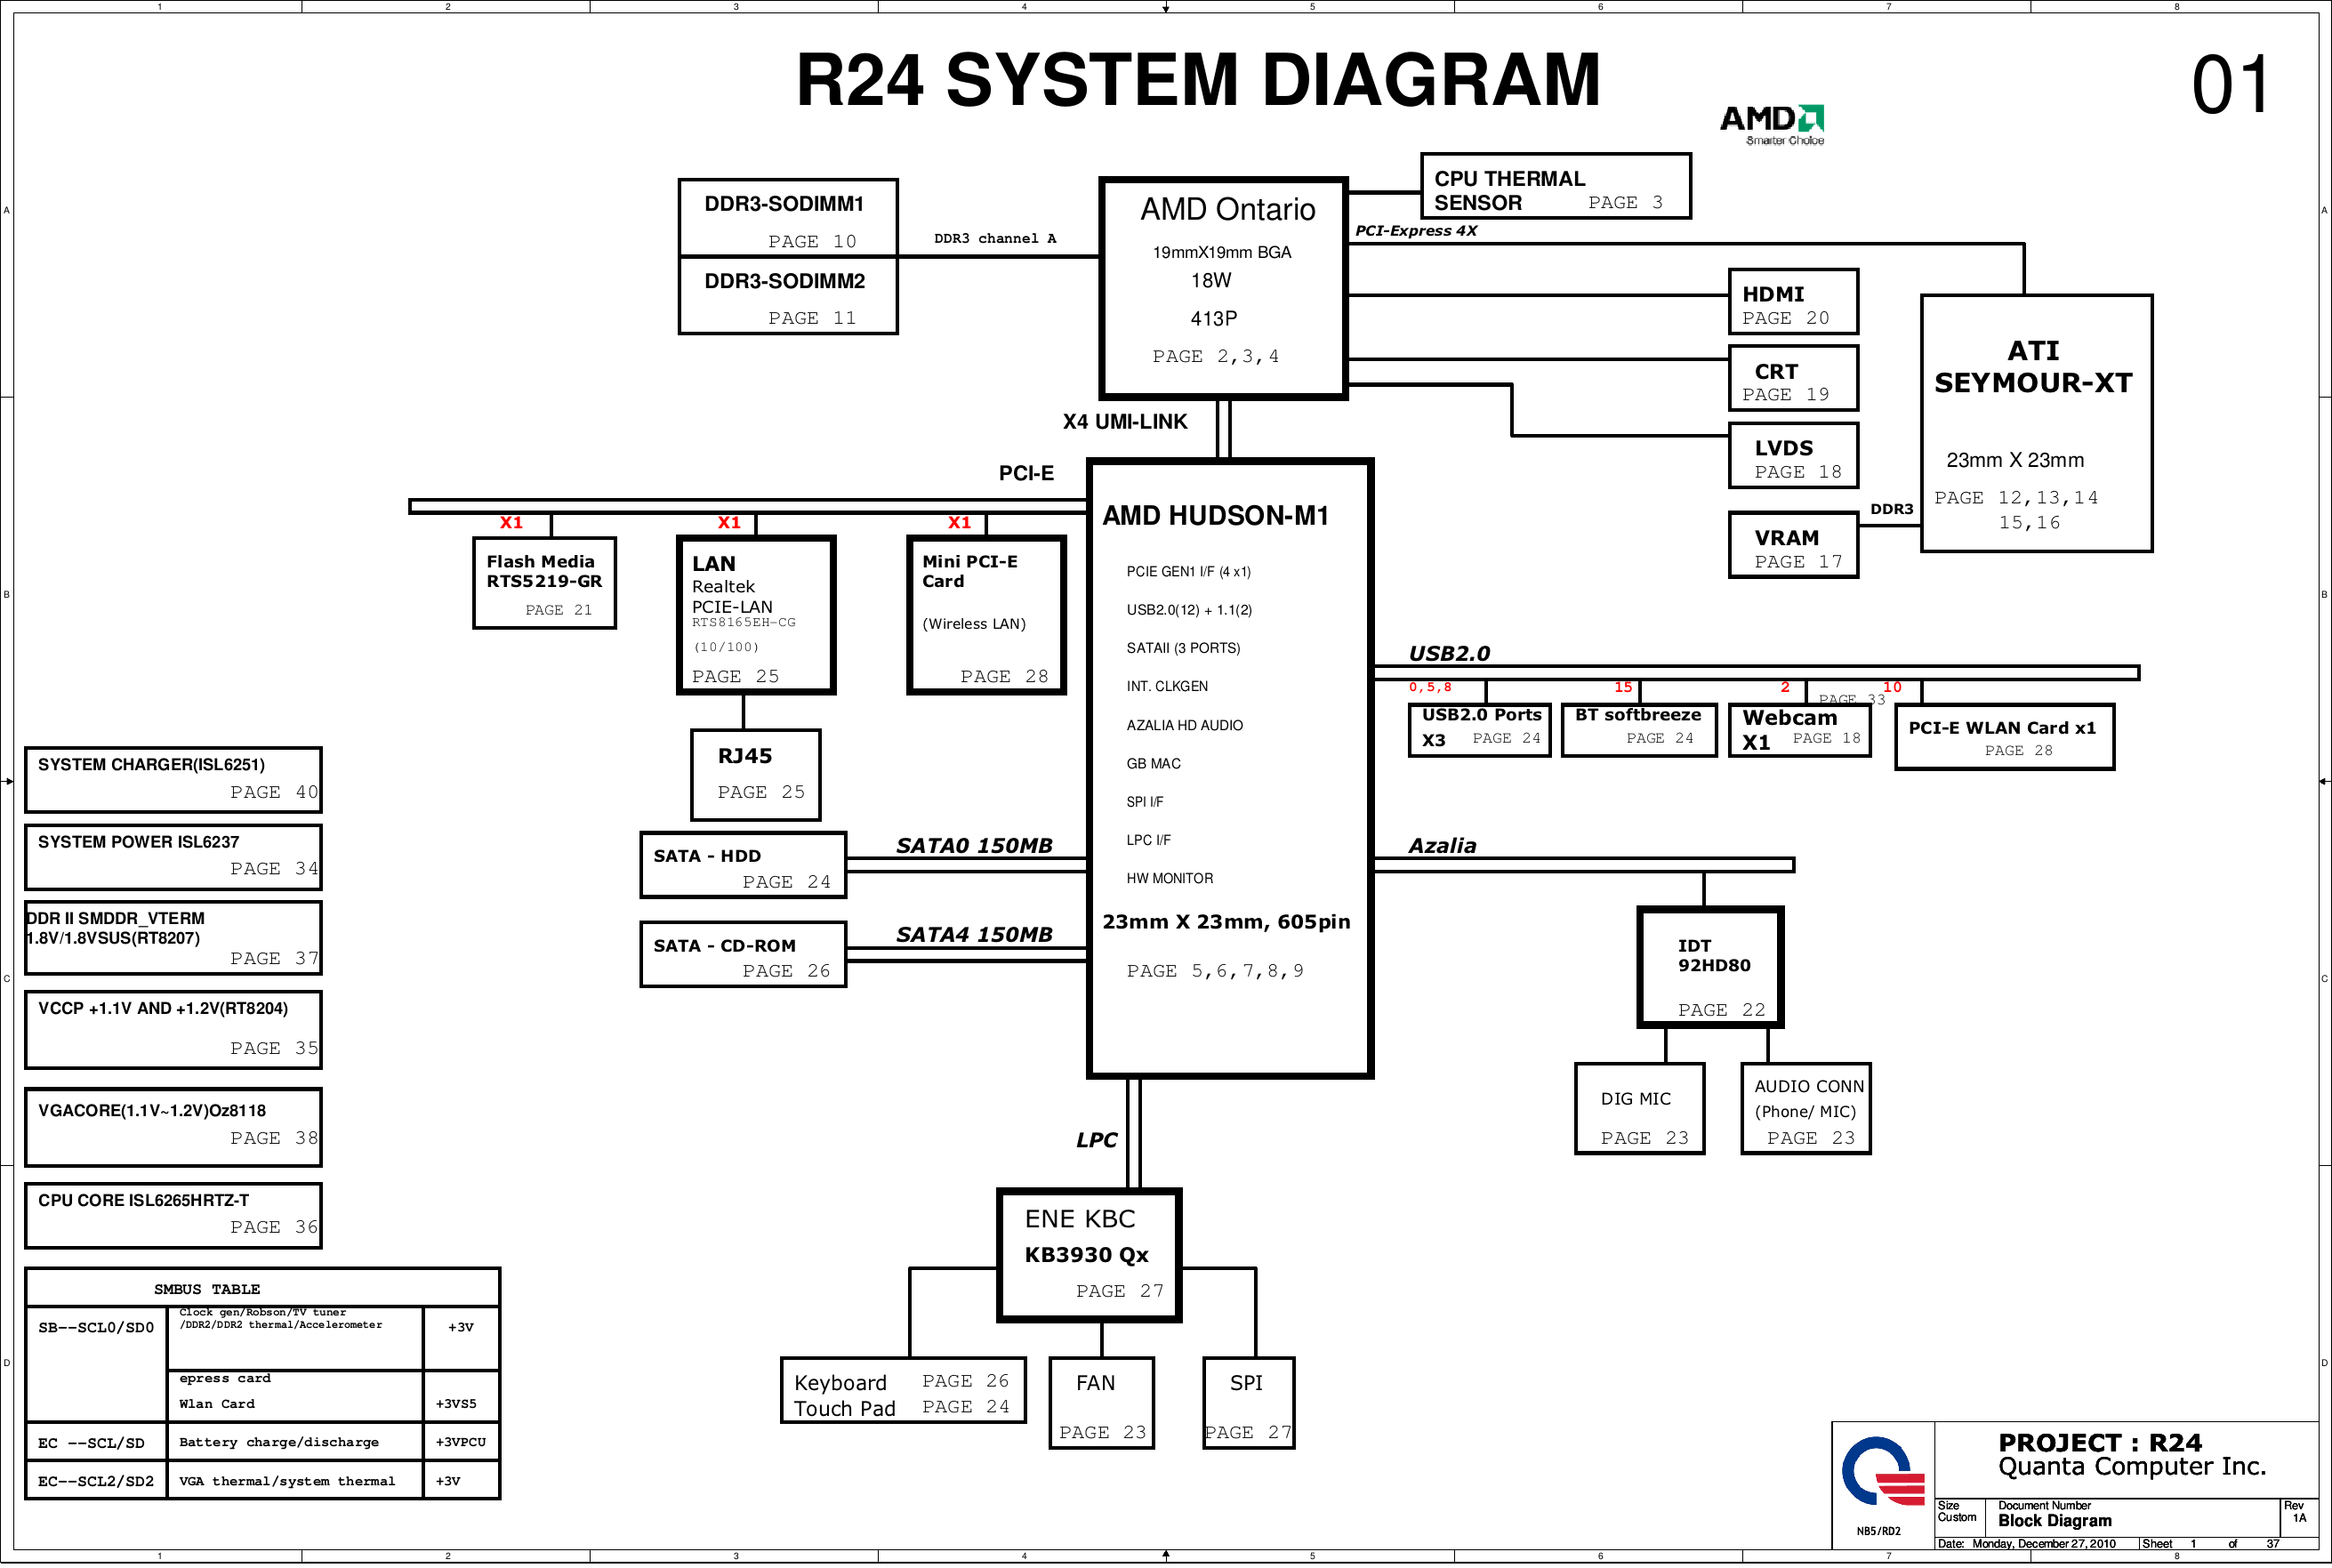Click the ENE KBC KB3930 Qx box

coord(1089,1255)
